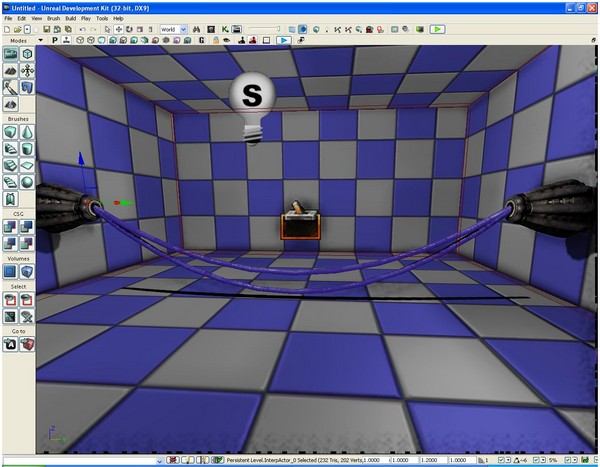The width and height of the screenshot is (600, 467).
Task: Click CSG Intersect icon
Action: (x=10, y=243)
